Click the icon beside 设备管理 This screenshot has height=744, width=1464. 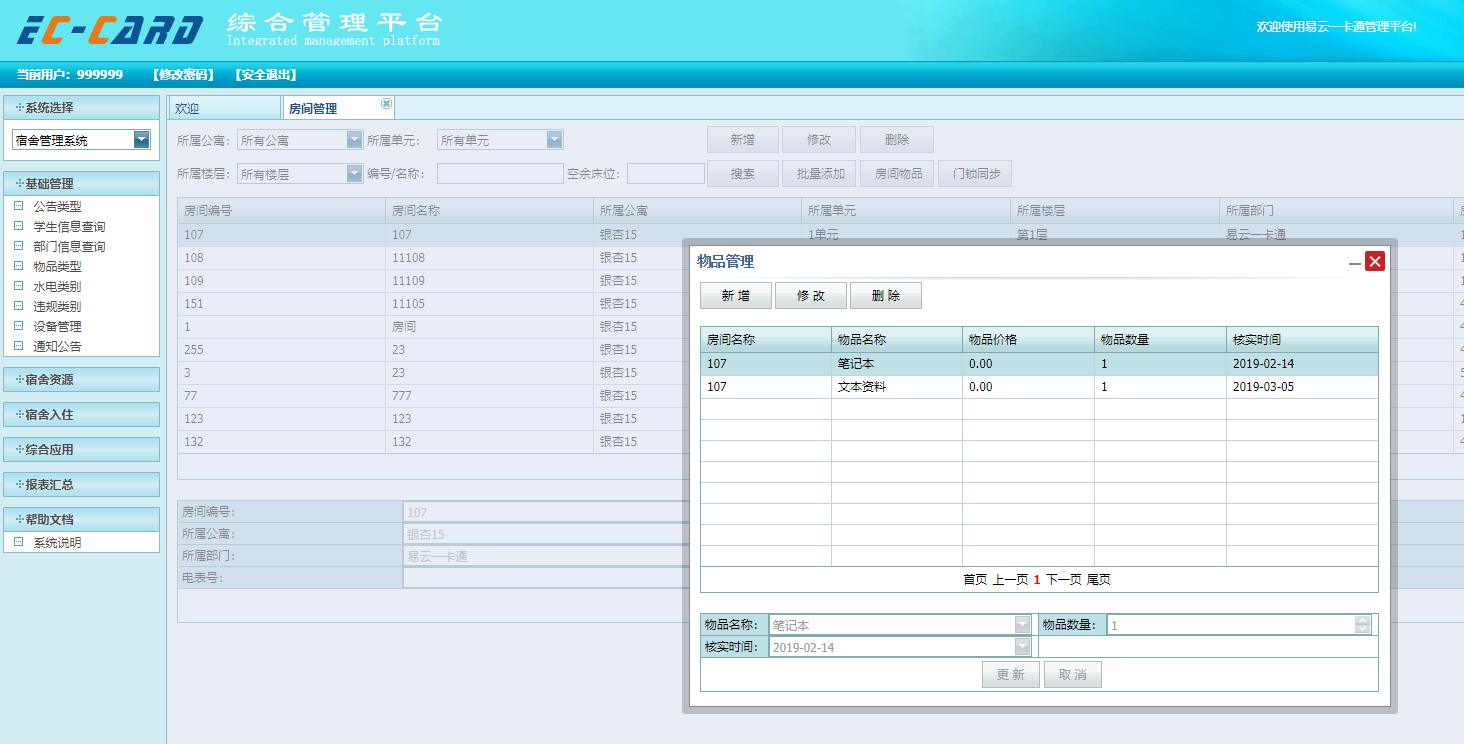click(18, 326)
